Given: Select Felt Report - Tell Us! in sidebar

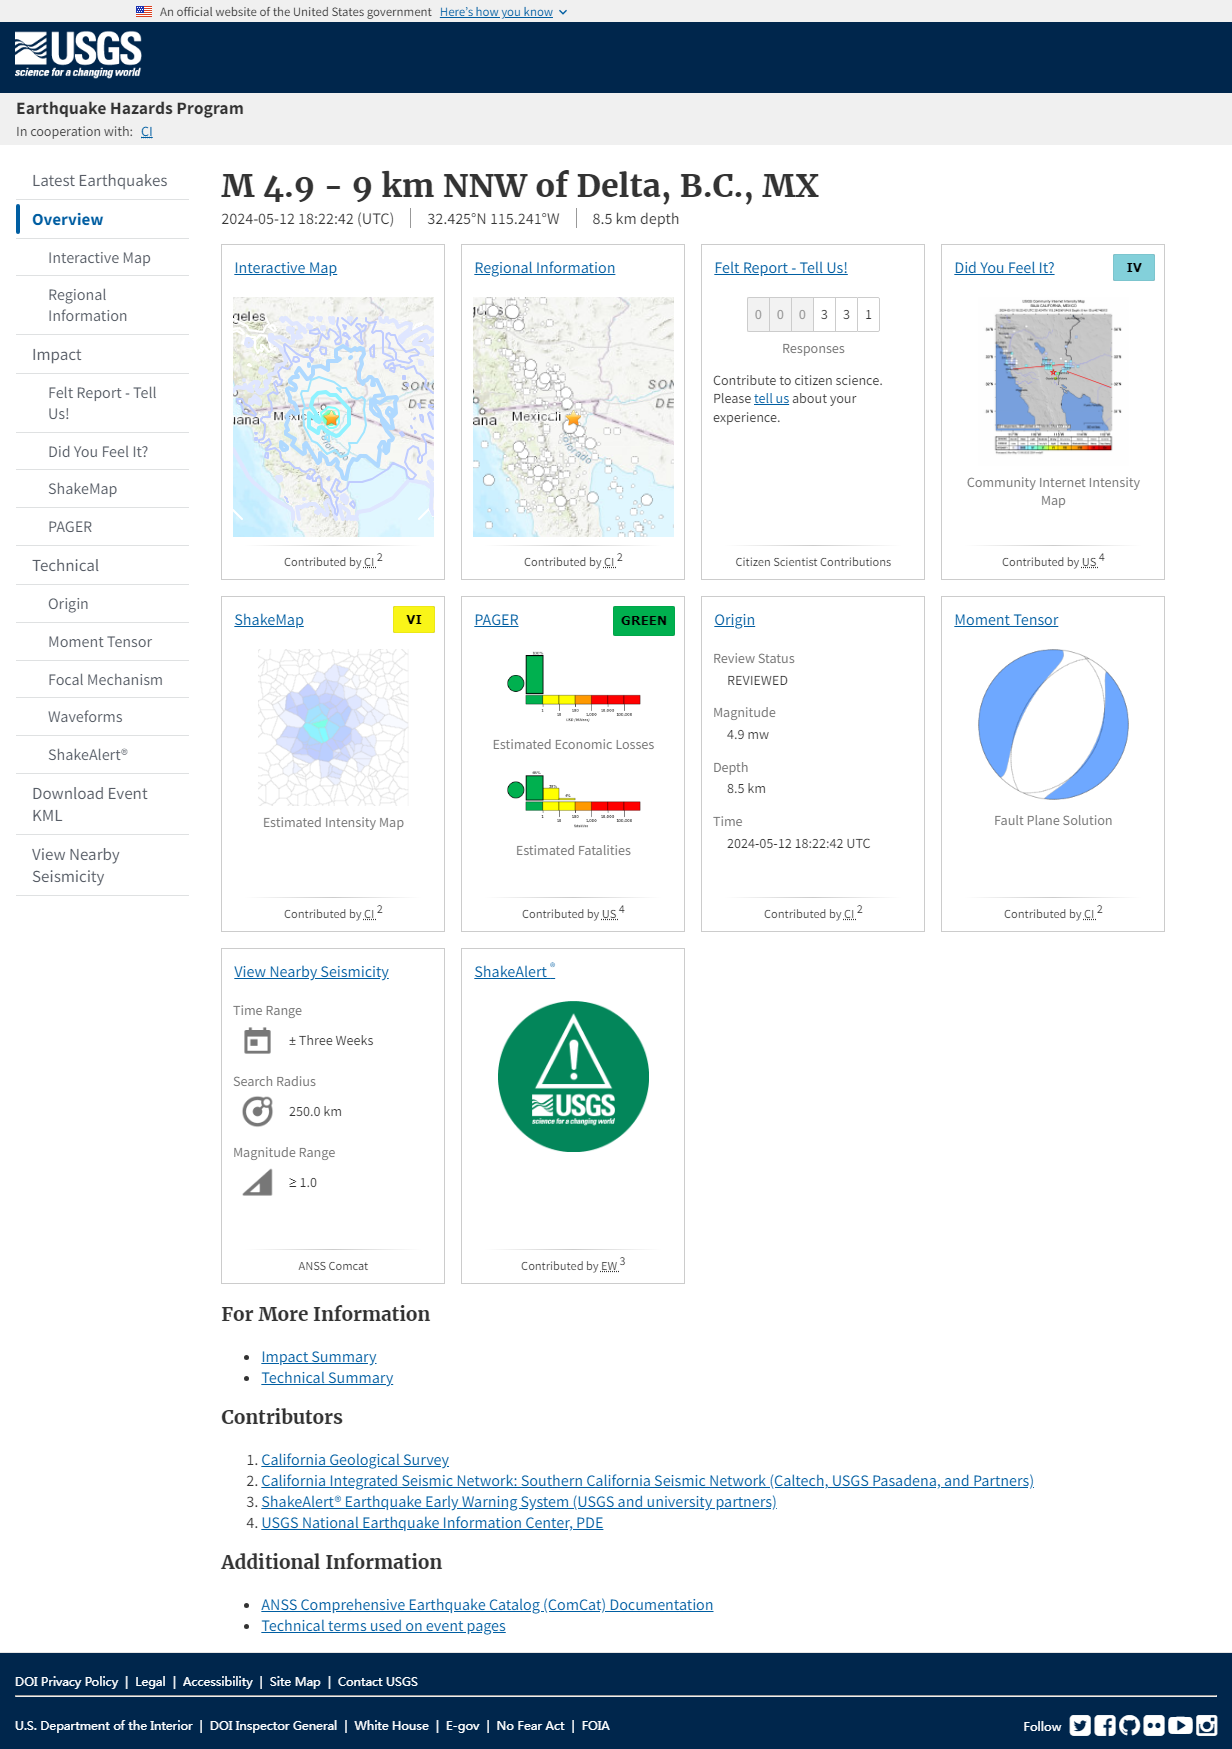Looking at the screenshot, I should (x=102, y=403).
